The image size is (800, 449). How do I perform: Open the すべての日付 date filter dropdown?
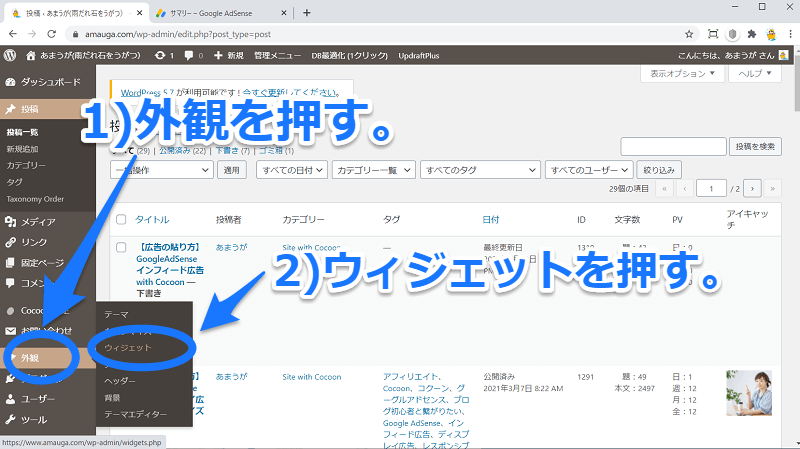tap(290, 170)
